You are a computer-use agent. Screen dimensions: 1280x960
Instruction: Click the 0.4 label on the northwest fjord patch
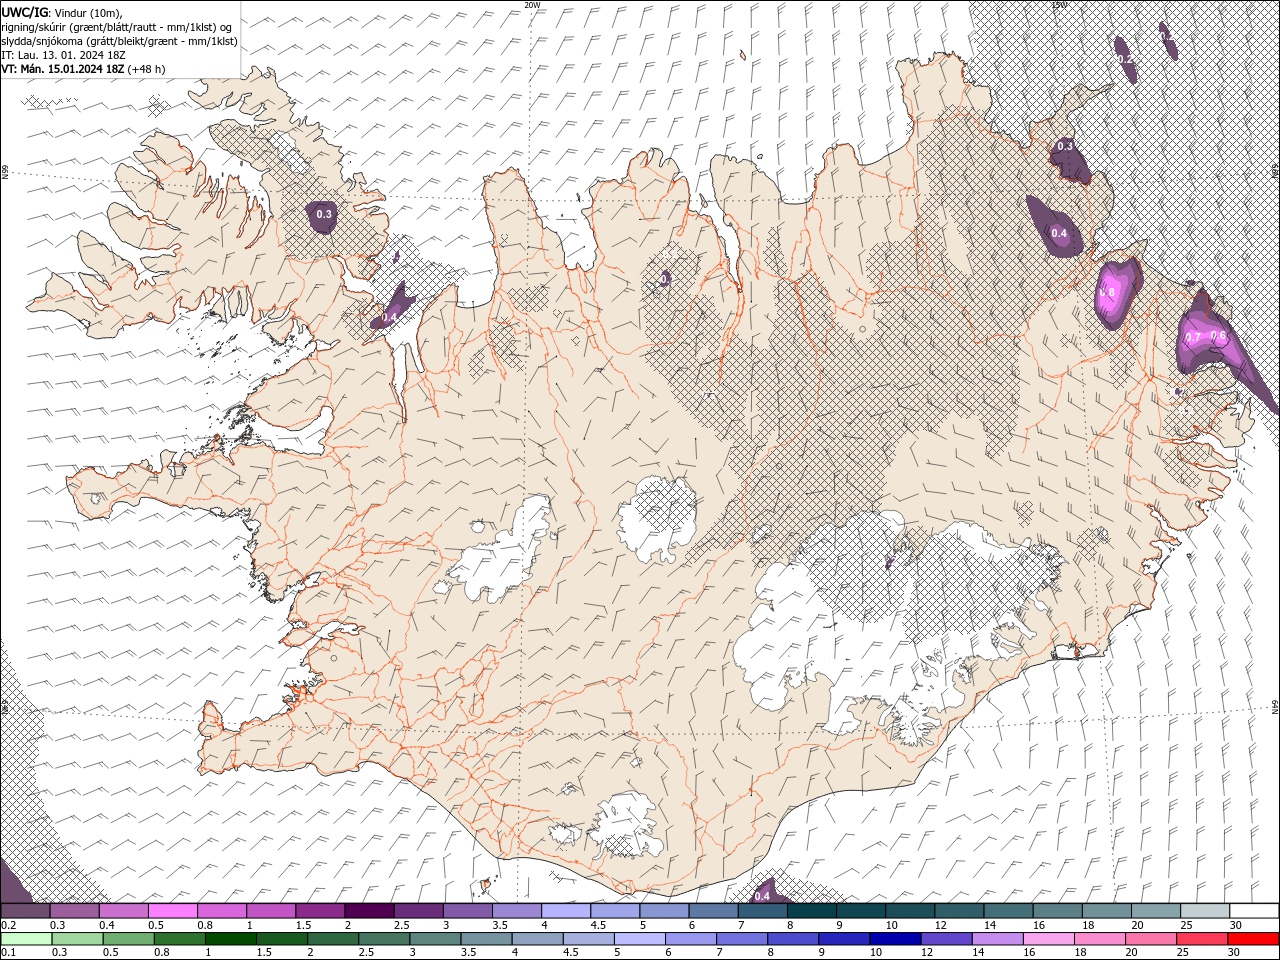click(x=390, y=316)
